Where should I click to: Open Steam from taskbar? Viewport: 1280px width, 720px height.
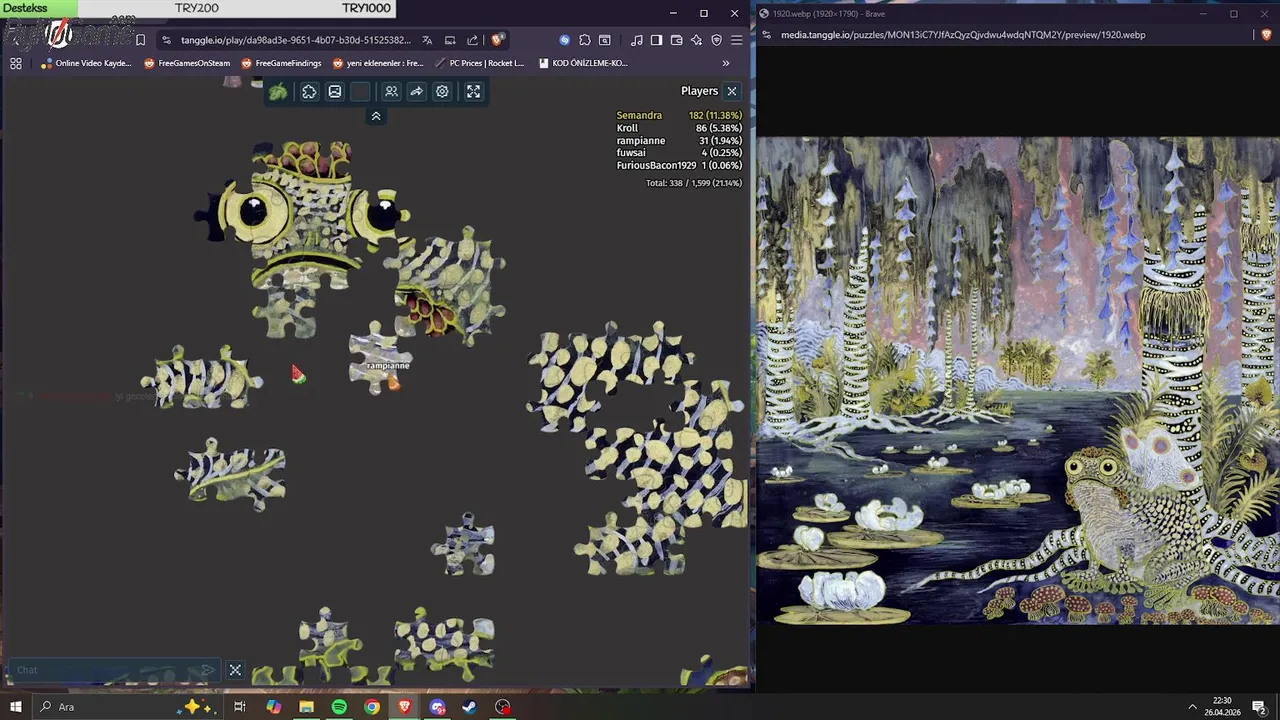pyautogui.click(x=470, y=707)
